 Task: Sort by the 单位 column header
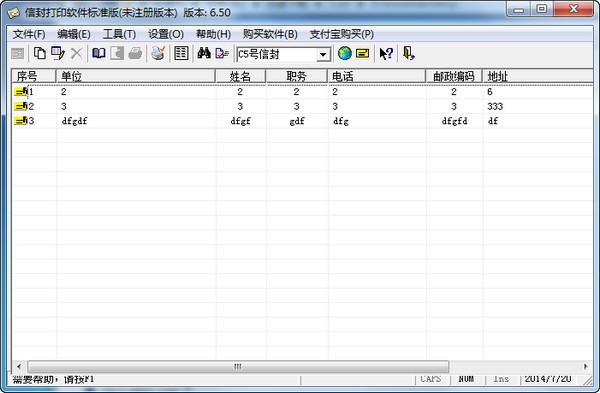point(136,76)
